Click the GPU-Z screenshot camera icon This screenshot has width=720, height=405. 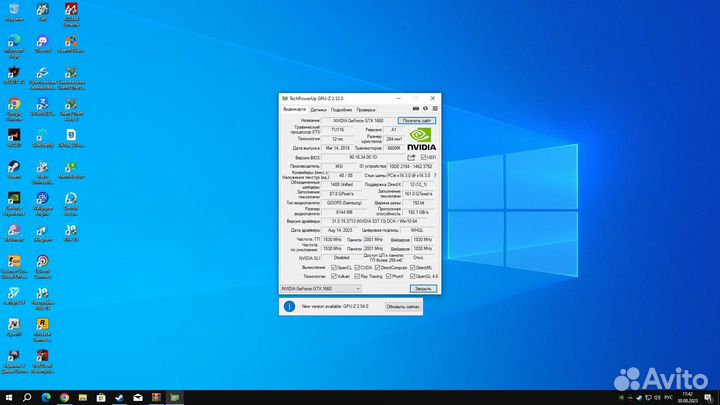(416, 109)
